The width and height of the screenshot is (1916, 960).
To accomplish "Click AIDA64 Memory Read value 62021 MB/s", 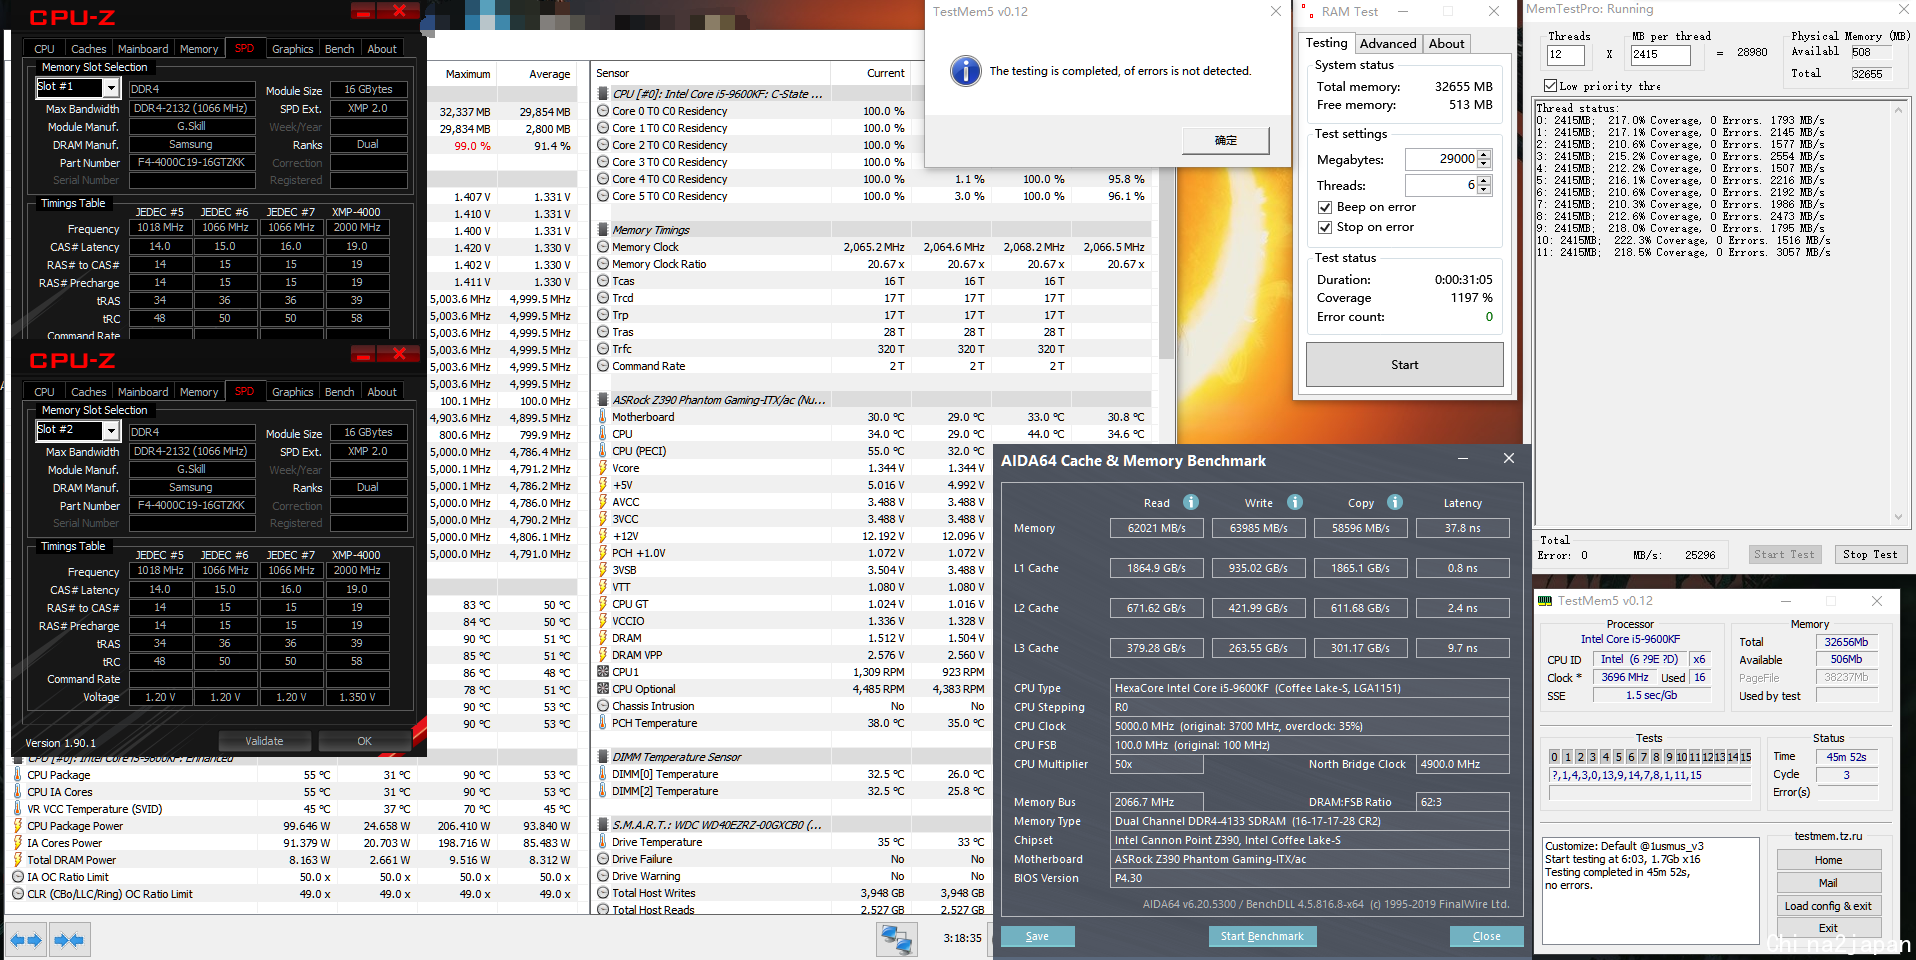I will coord(1156,528).
